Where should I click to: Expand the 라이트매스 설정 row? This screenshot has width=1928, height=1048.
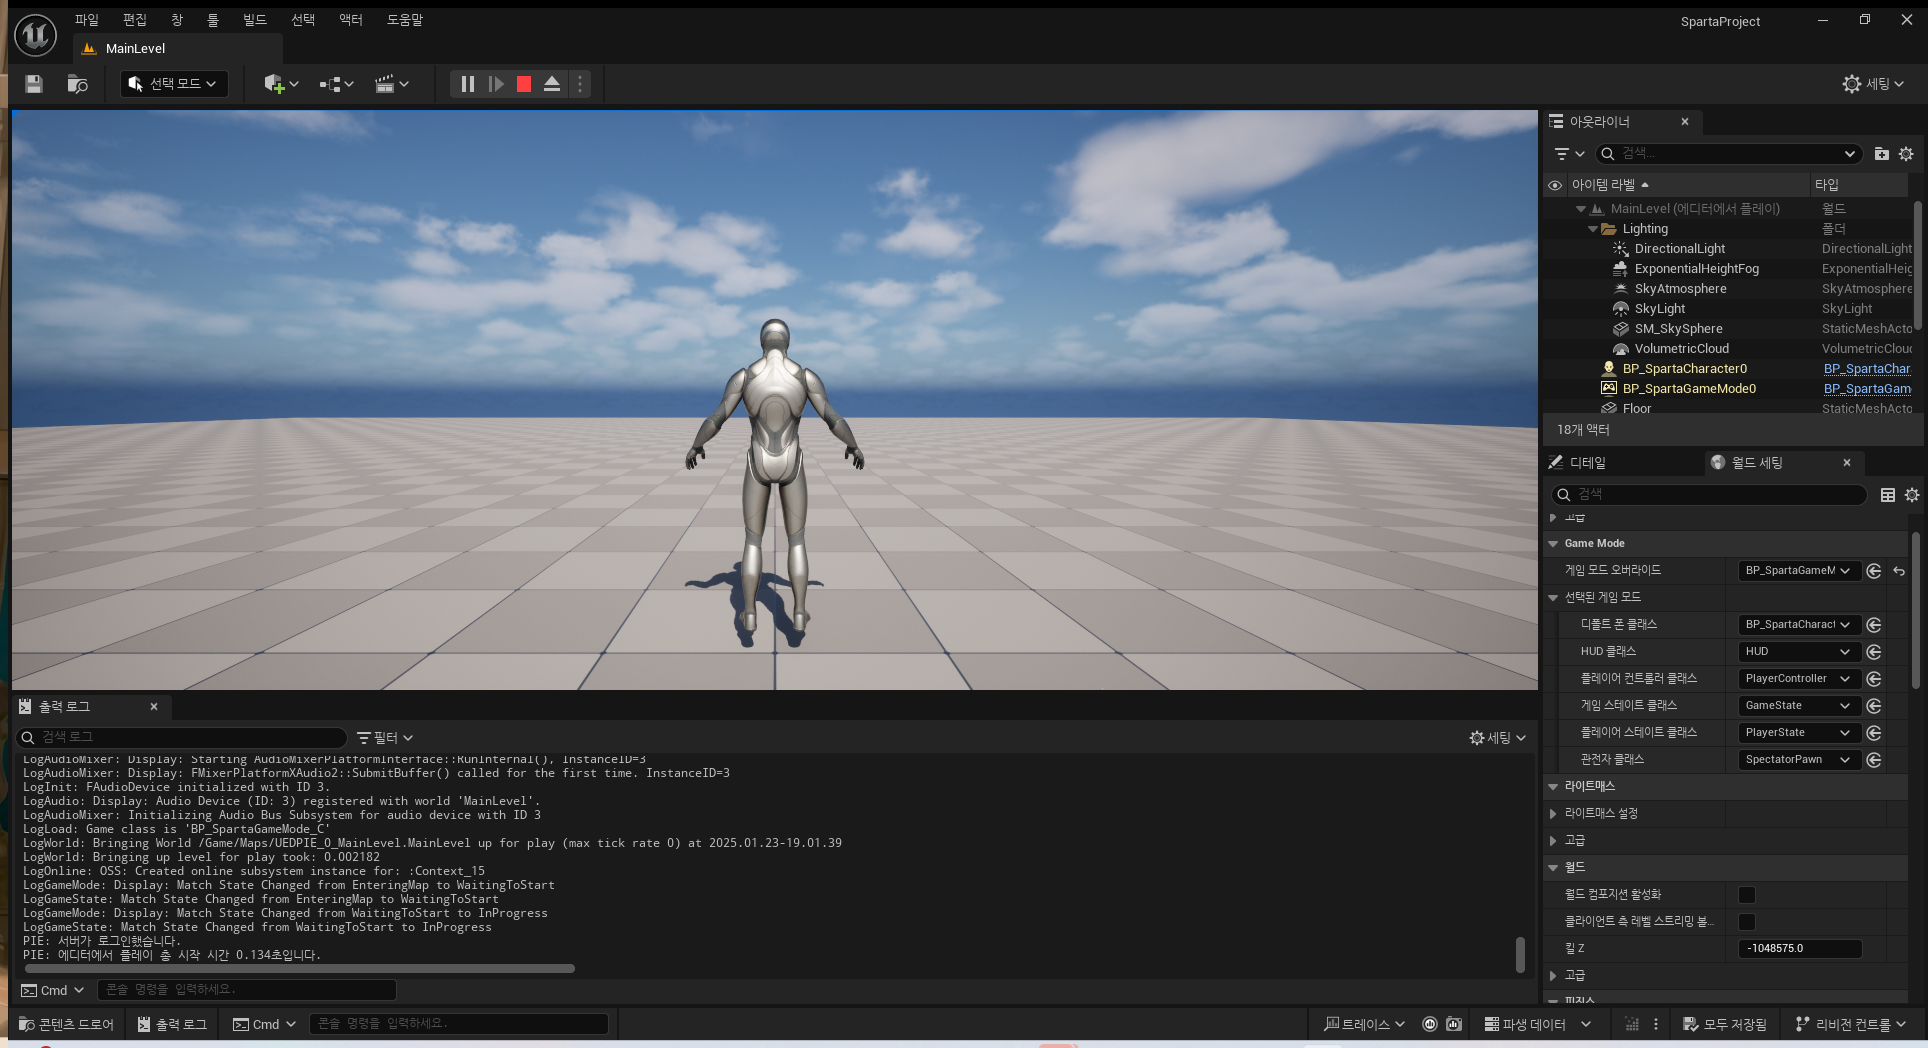click(x=1553, y=814)
